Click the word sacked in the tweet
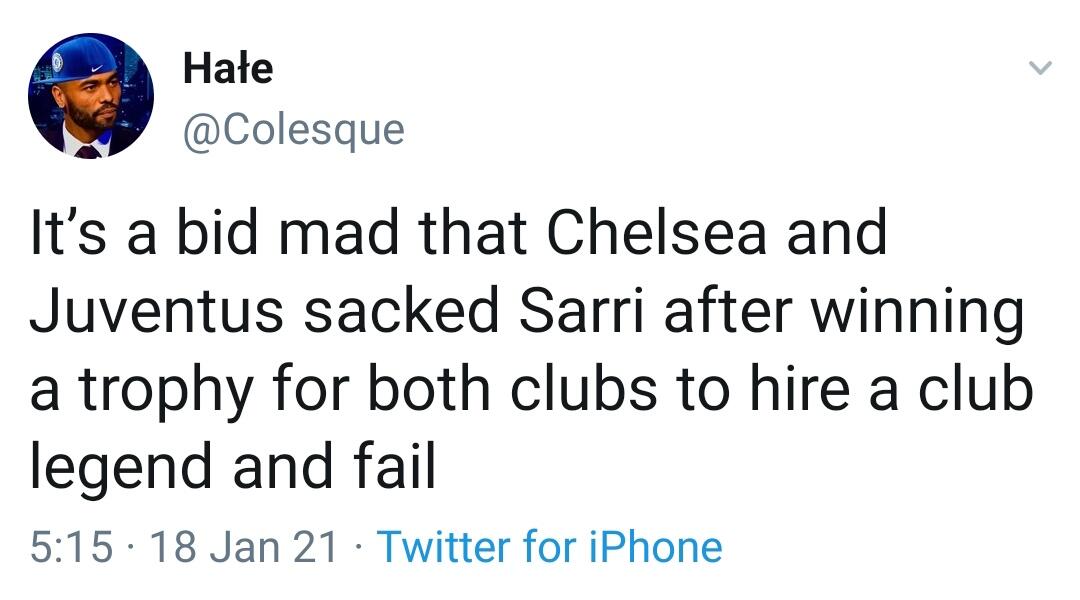Screen dimensions: 1080x600 (400, 312)
